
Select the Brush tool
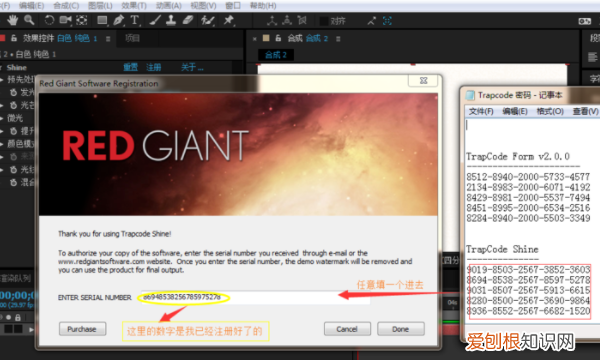pyautogui.click(x=155, y=20)
